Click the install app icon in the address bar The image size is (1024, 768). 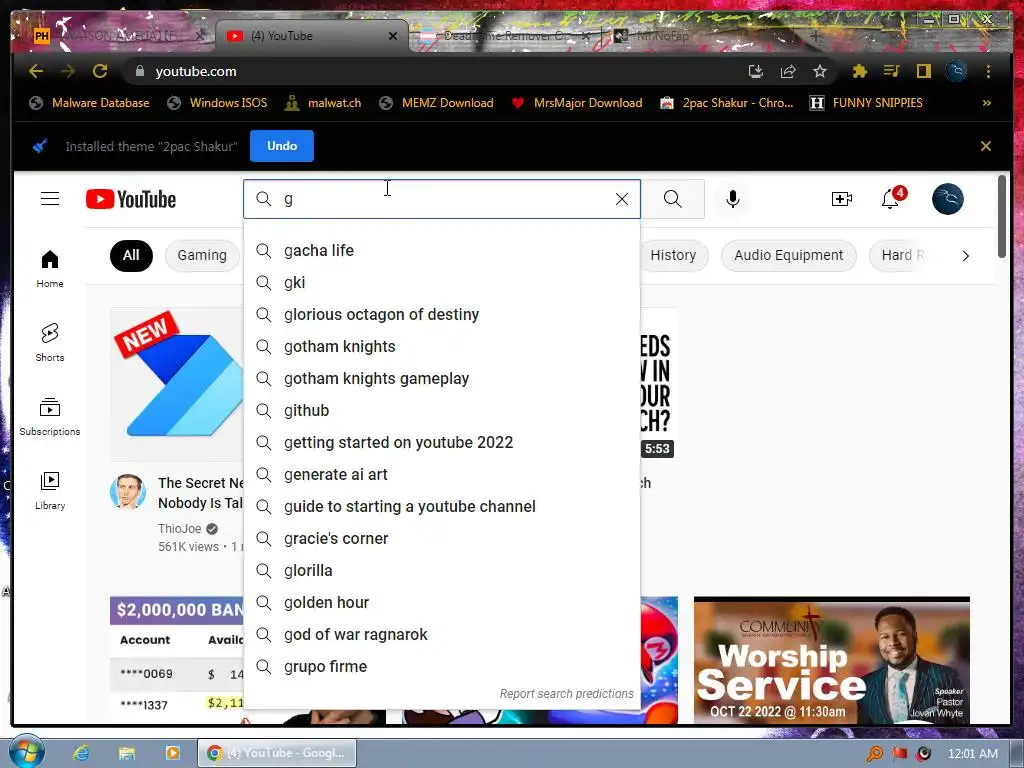pyautogui.click(x=756, y=71)
